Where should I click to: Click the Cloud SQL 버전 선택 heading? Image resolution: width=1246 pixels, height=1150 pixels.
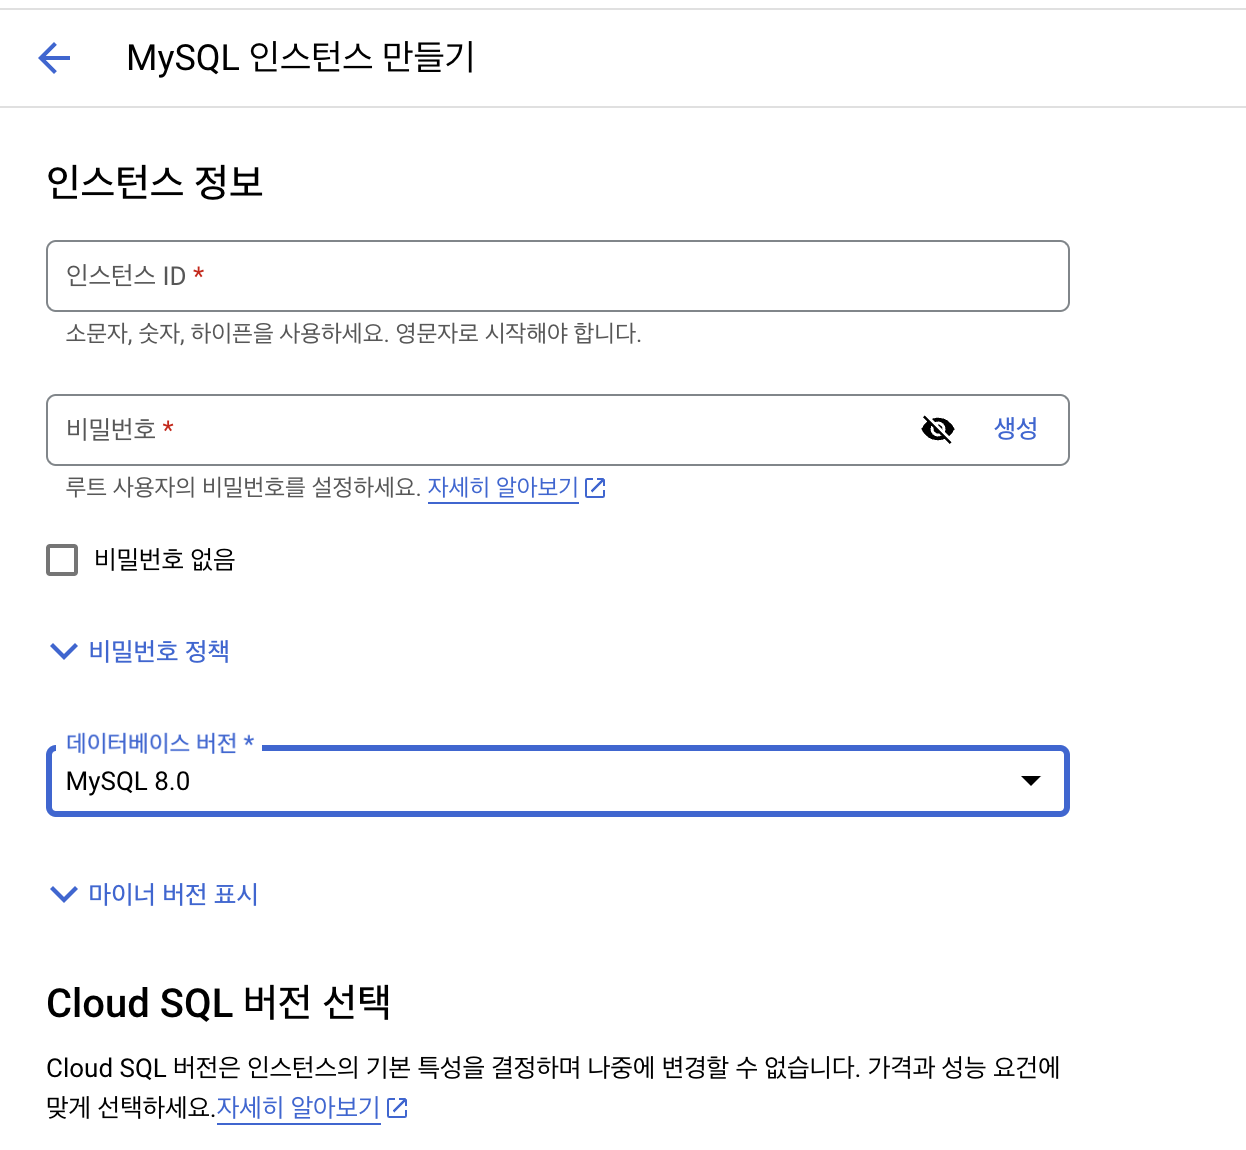[x=218, y=1003]
